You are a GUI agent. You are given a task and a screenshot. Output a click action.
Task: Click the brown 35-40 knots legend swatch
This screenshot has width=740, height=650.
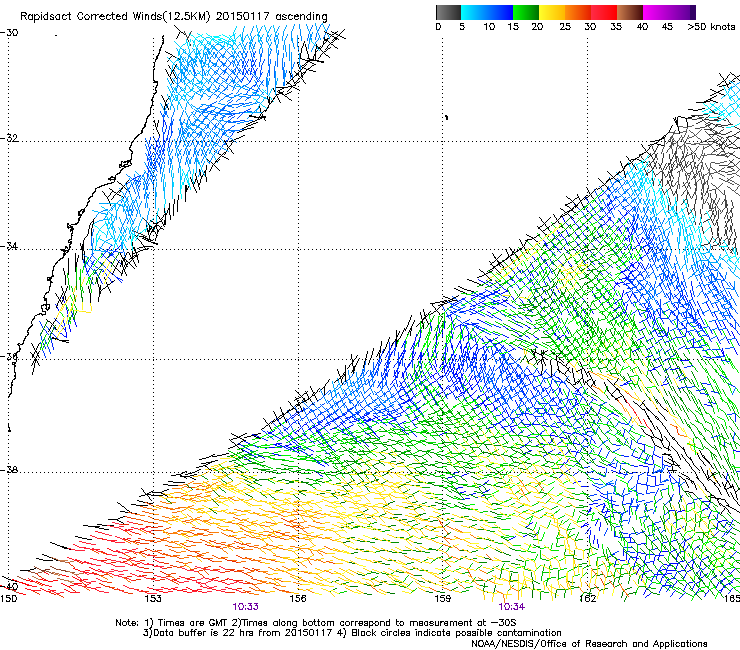[630, 12]
